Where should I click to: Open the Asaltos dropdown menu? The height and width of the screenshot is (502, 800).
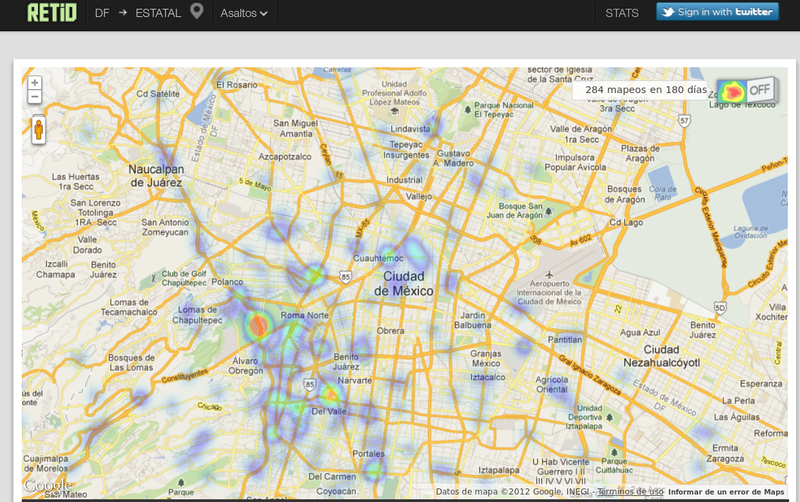pyautogui.click(x=244, y=13)
